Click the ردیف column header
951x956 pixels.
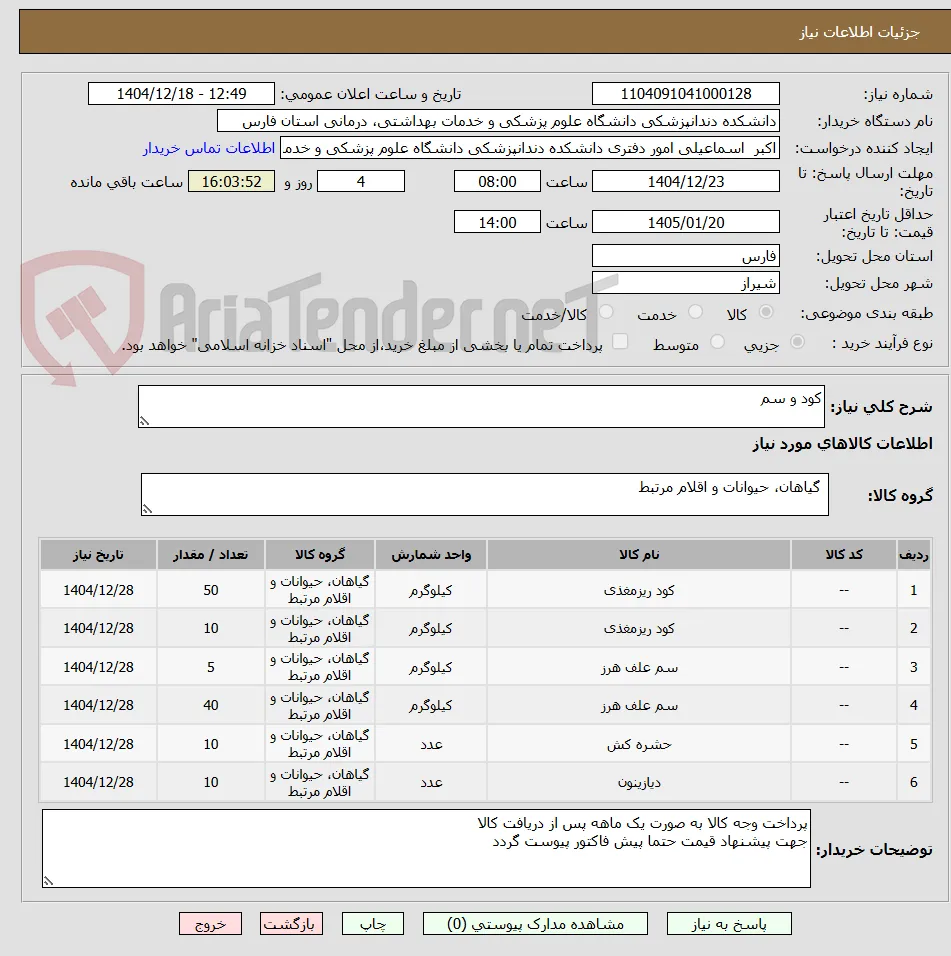(x=913, y=554)
